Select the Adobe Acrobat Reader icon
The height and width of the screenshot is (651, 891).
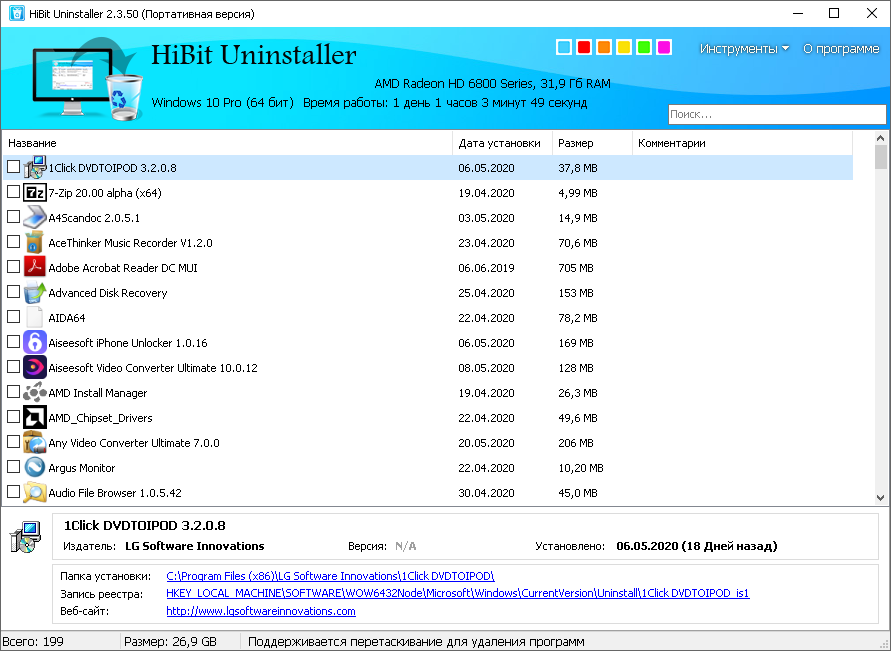coord(35,267)
